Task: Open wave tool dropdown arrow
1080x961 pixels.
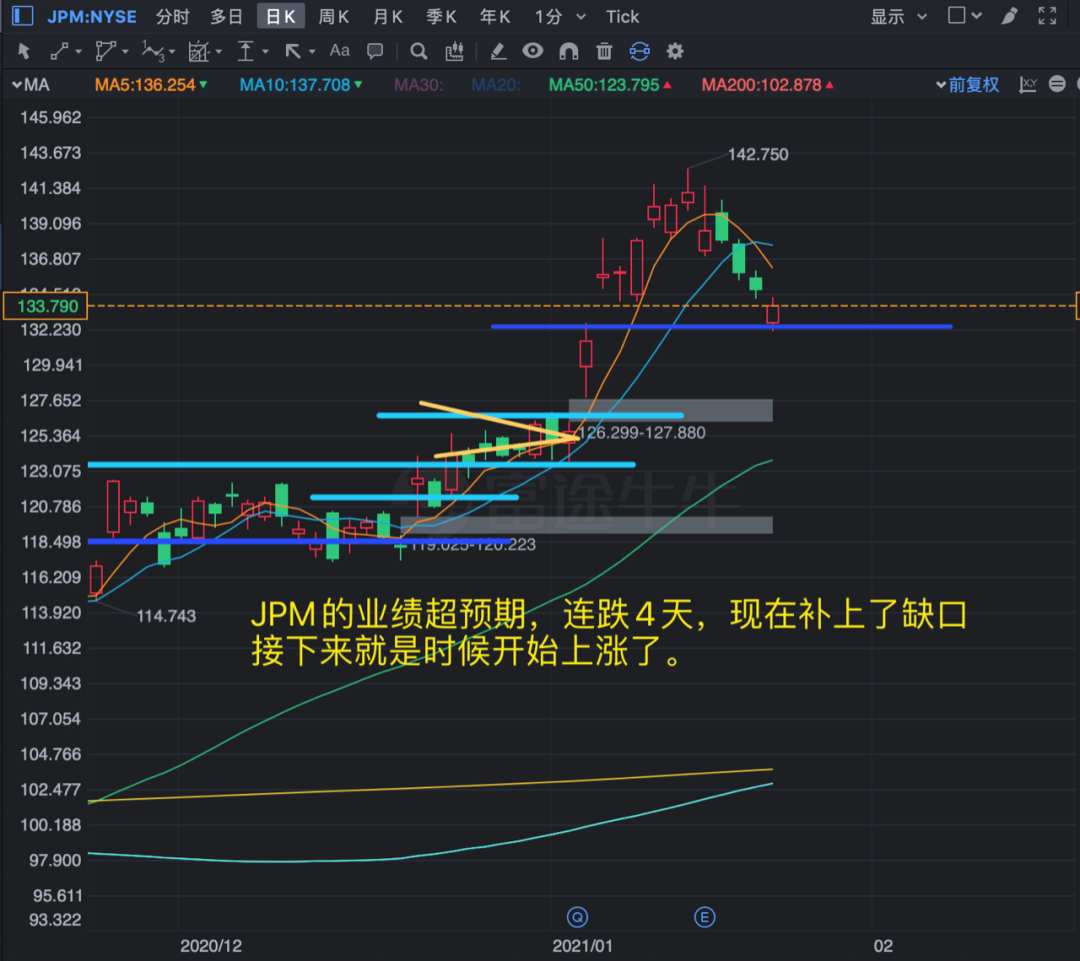Action: [x=172, y=52]
